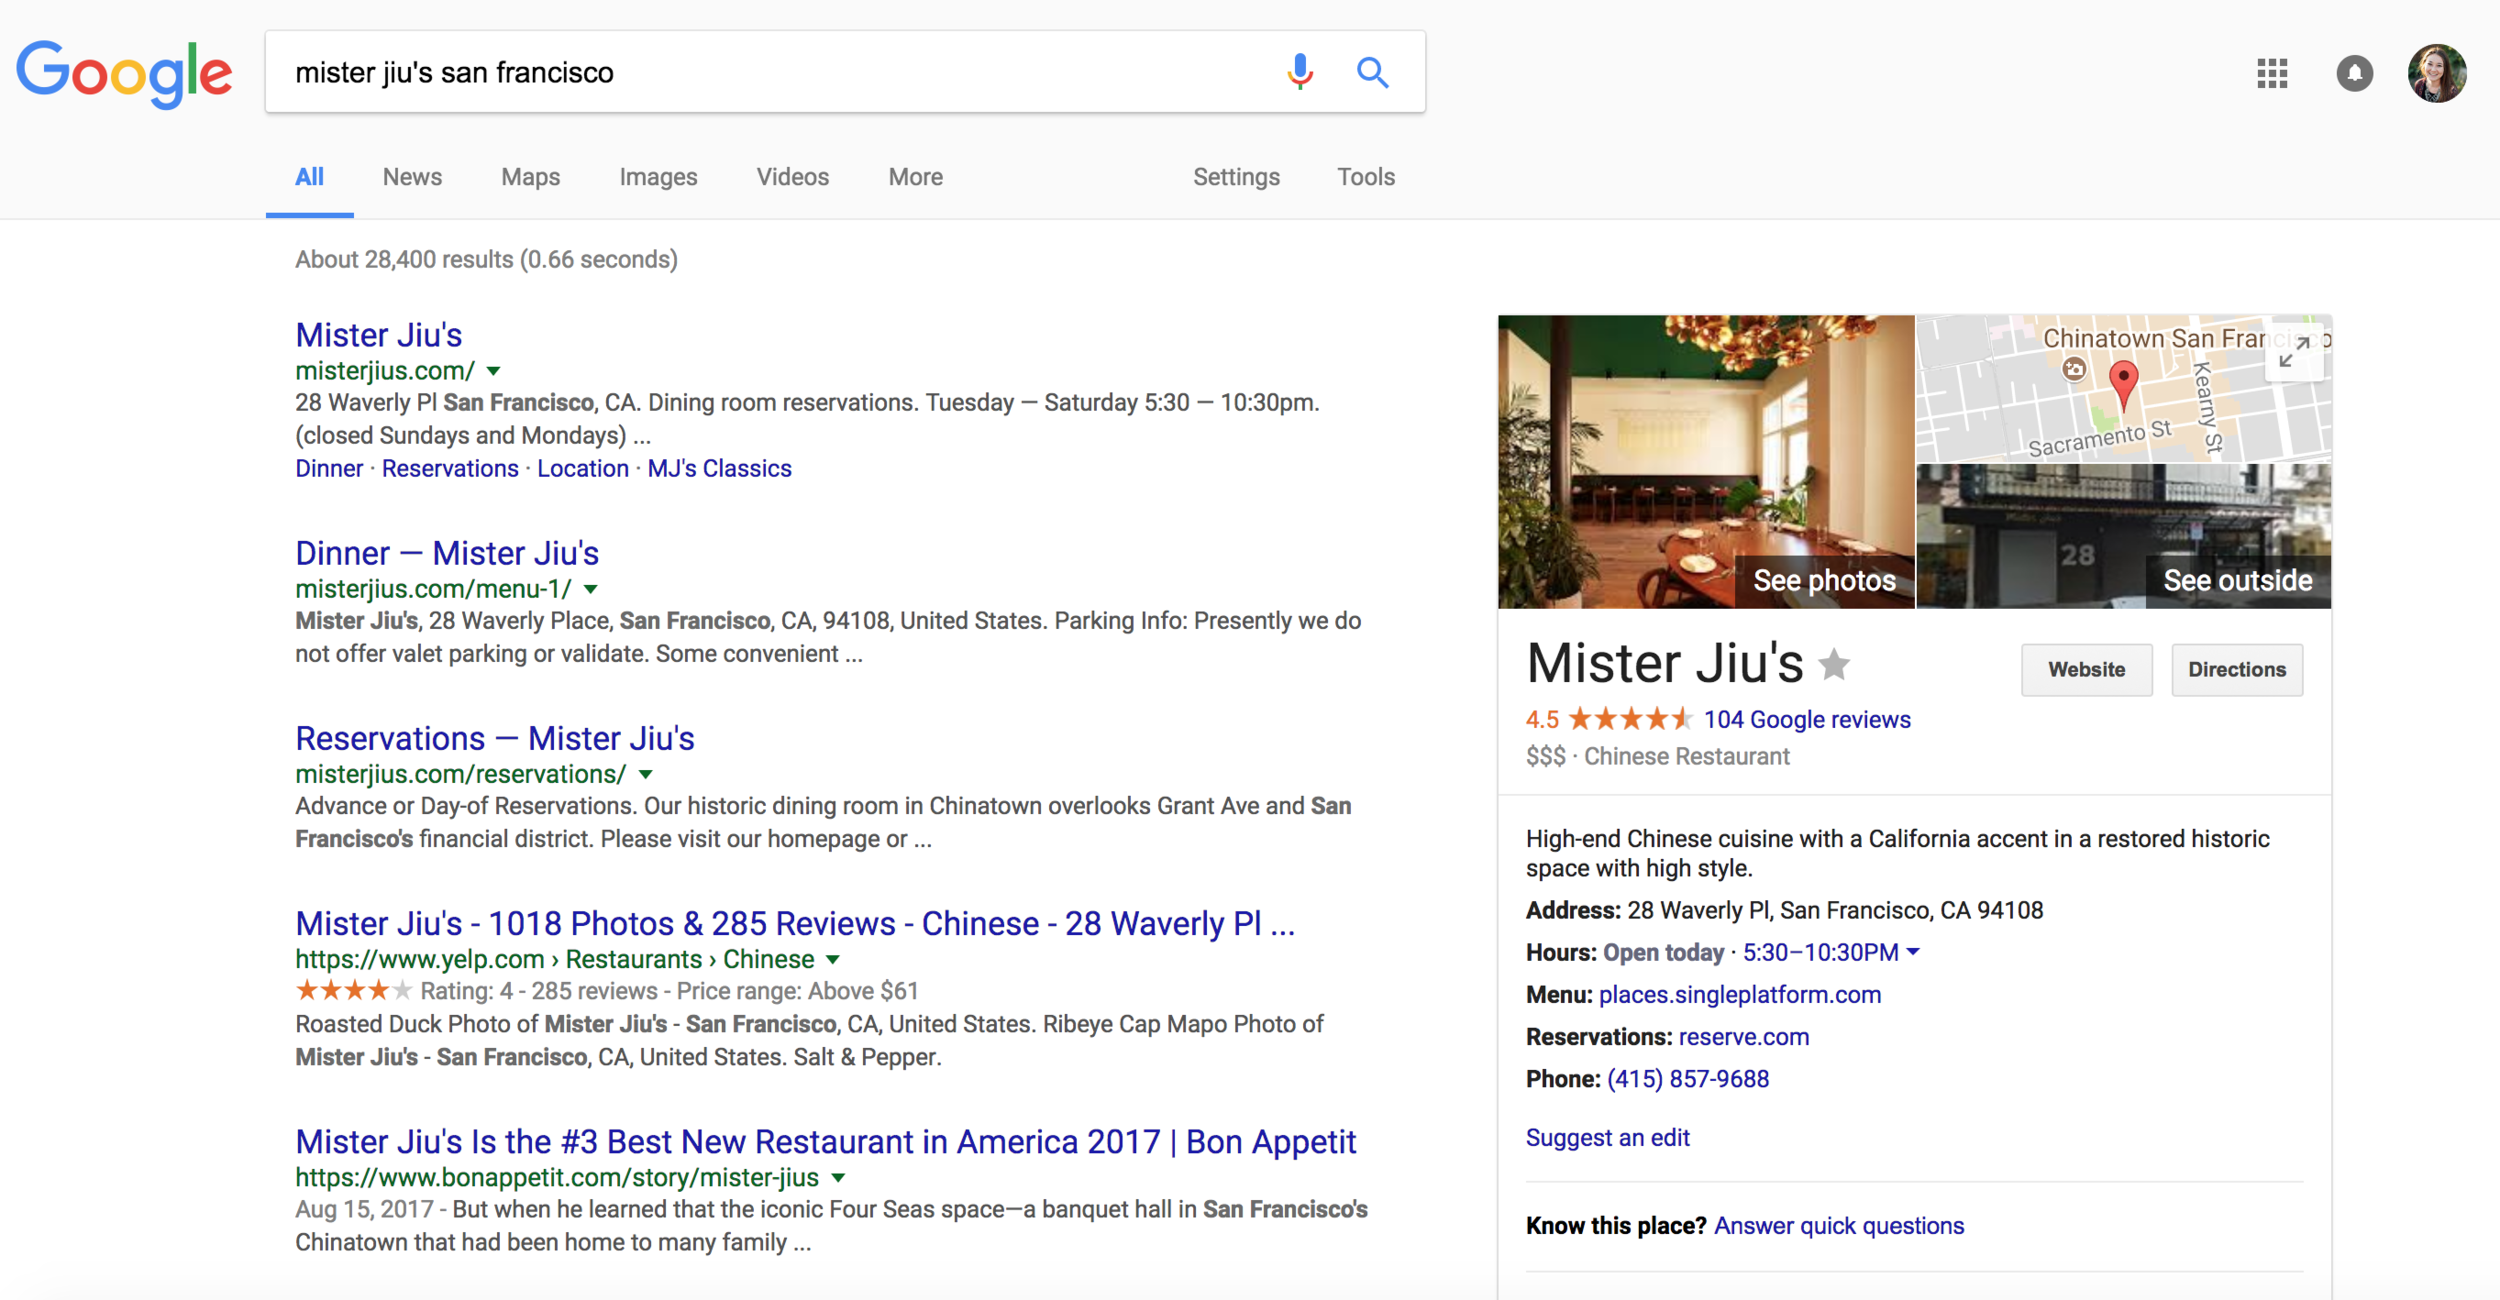
Task: Open the reserve.com reservations link
Action: (1744, 1037)
